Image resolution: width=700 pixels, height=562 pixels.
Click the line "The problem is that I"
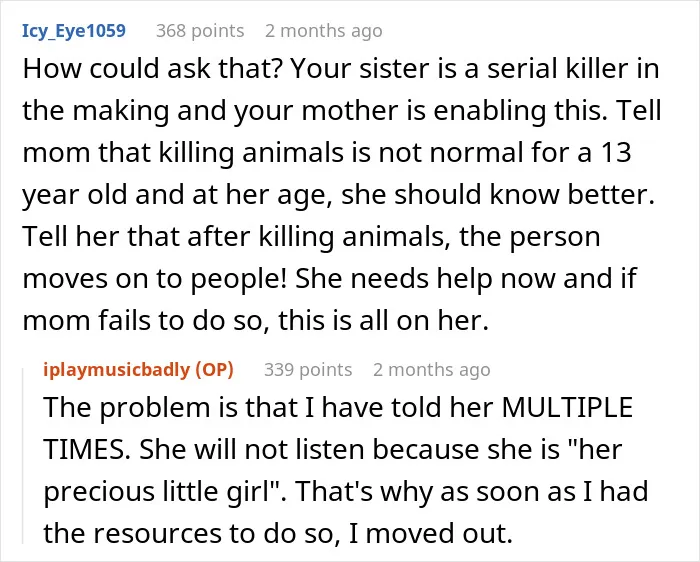338,408
